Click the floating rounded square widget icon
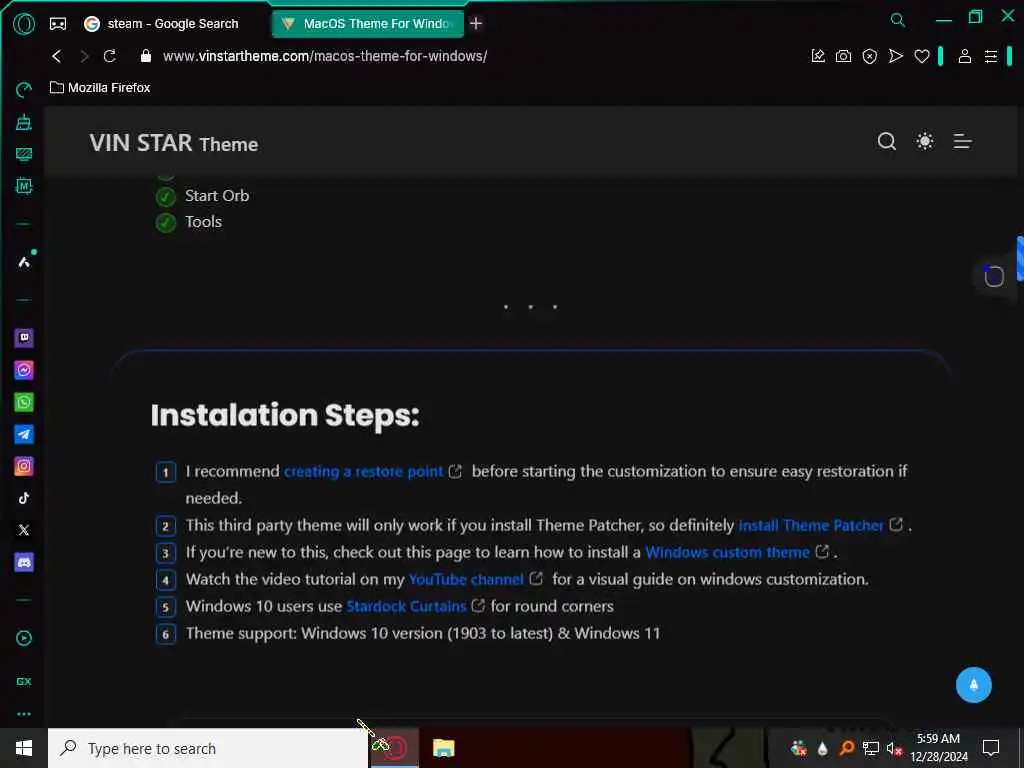 (x=993, y=276)
